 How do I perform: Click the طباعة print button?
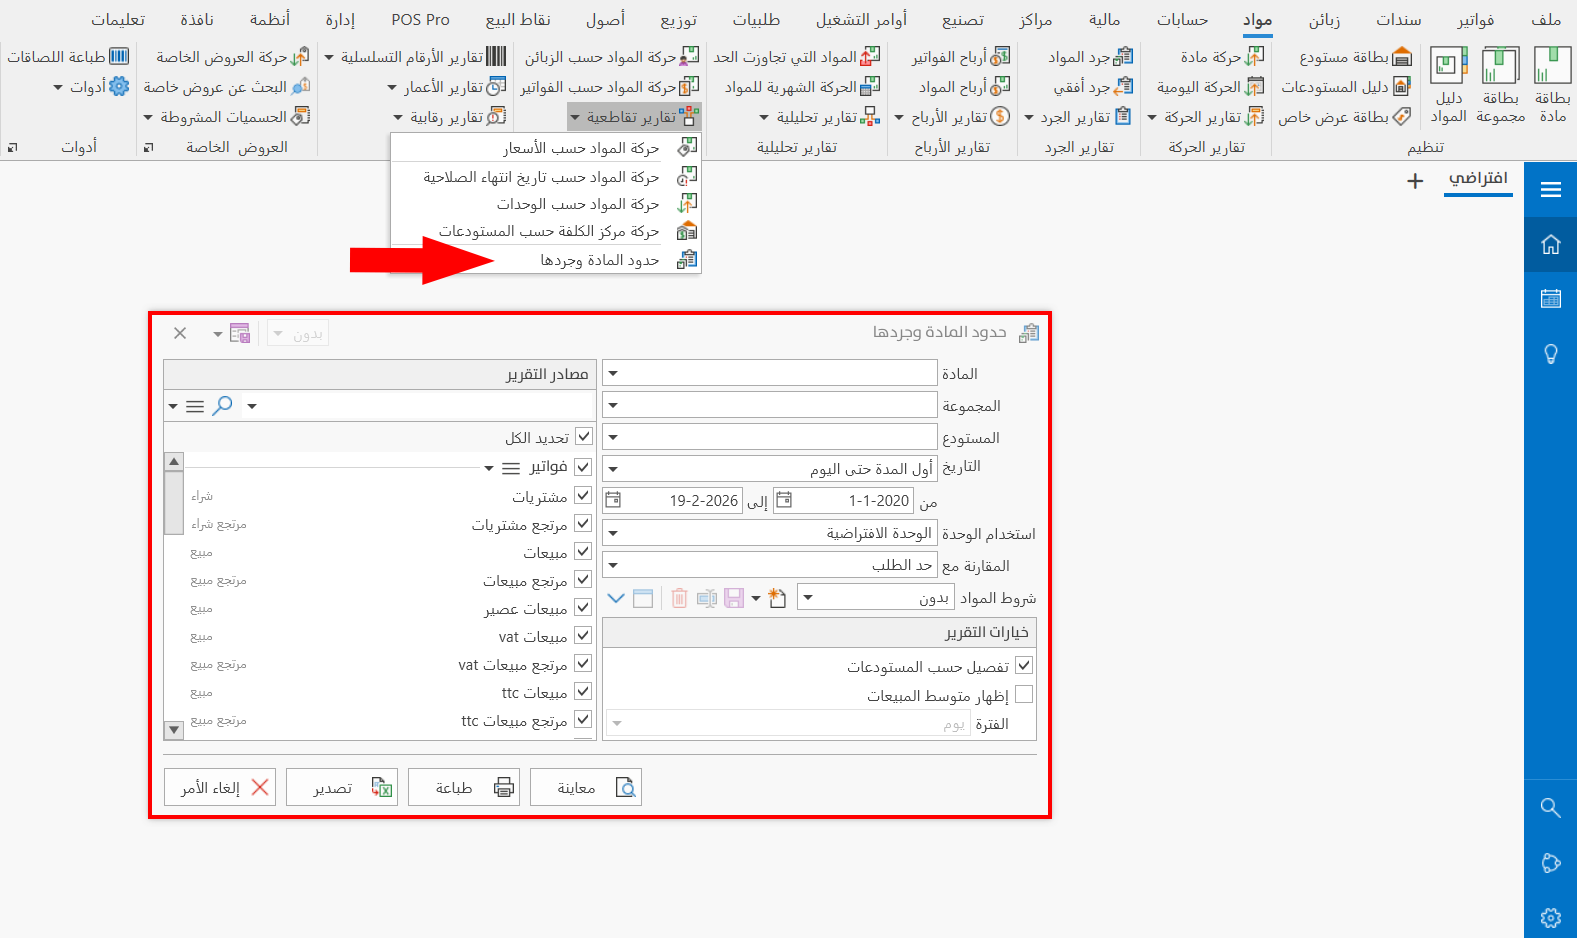(x=464, y=787)
